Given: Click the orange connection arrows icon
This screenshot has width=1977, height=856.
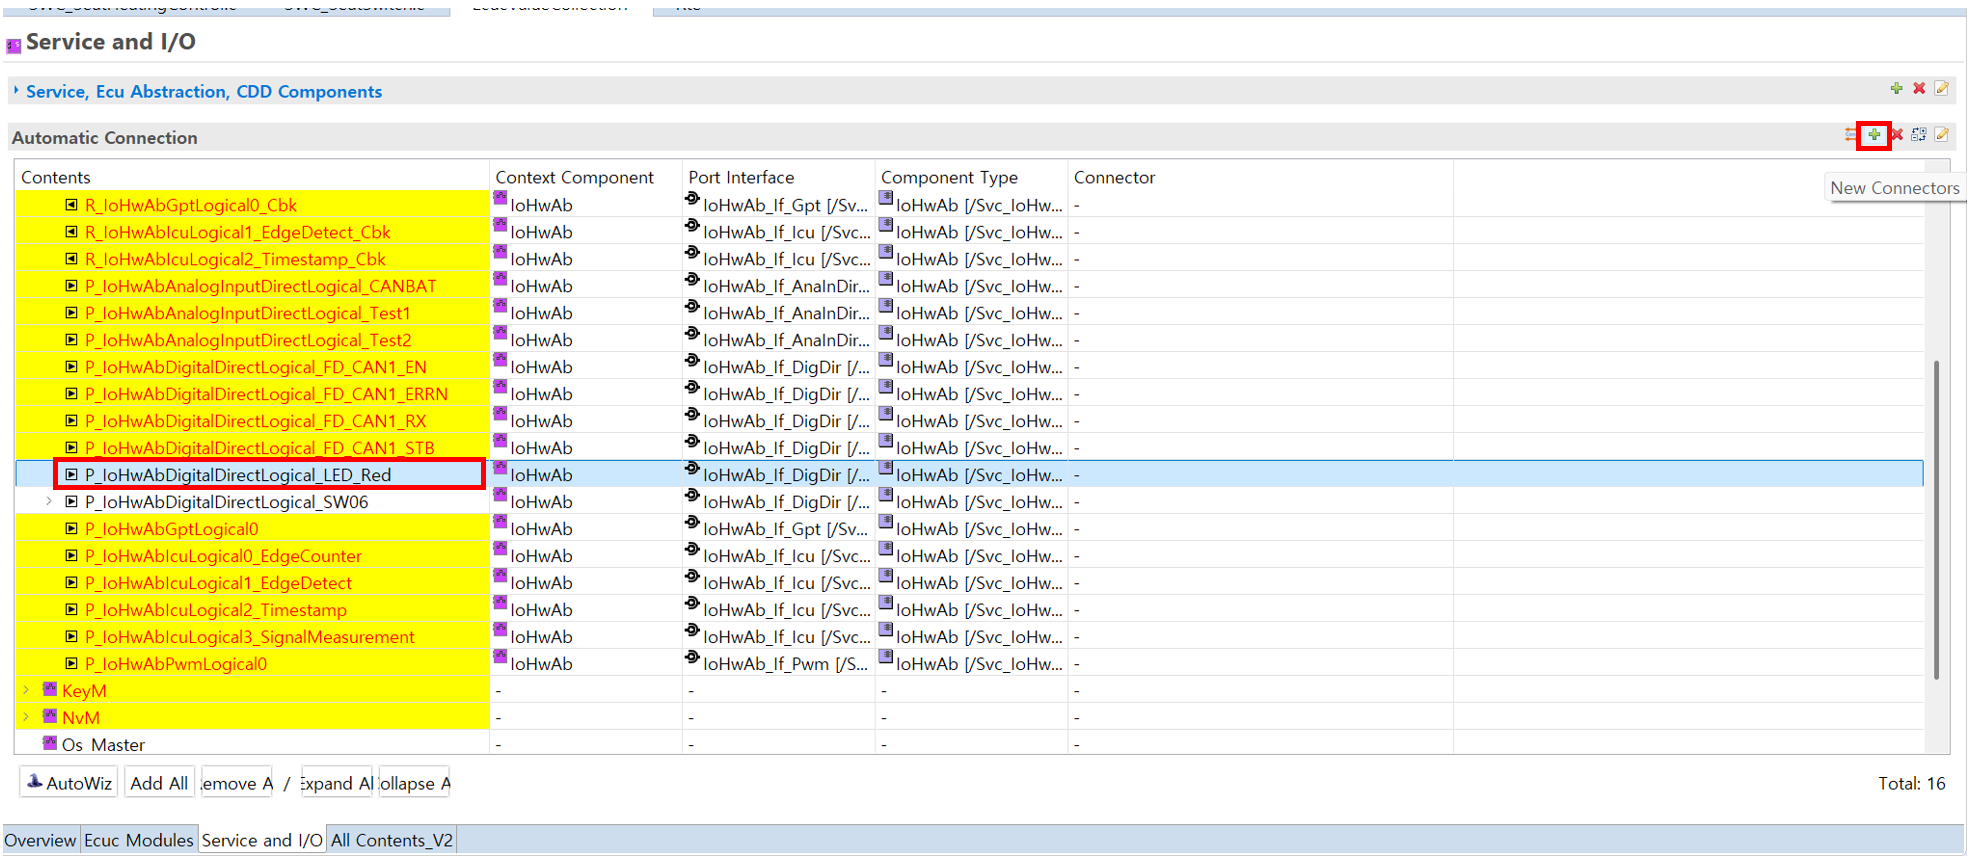Looking at the screenshot, I should click(x=1850, y=135).
